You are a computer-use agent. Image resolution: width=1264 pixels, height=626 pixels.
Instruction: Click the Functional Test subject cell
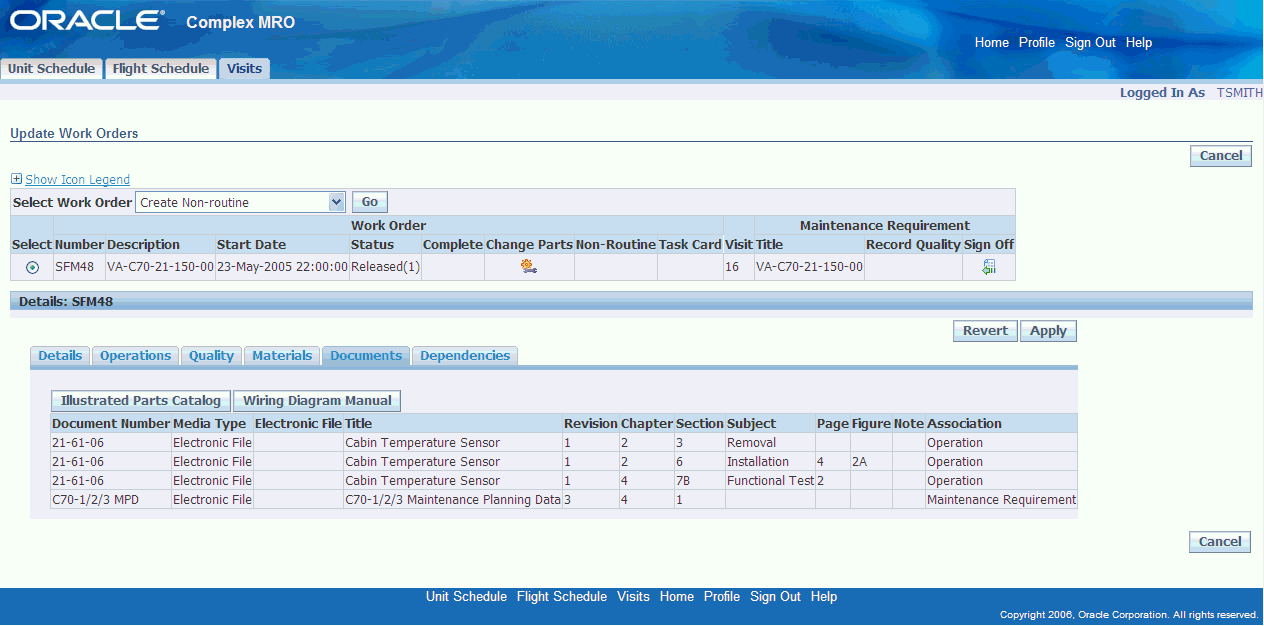770,480
